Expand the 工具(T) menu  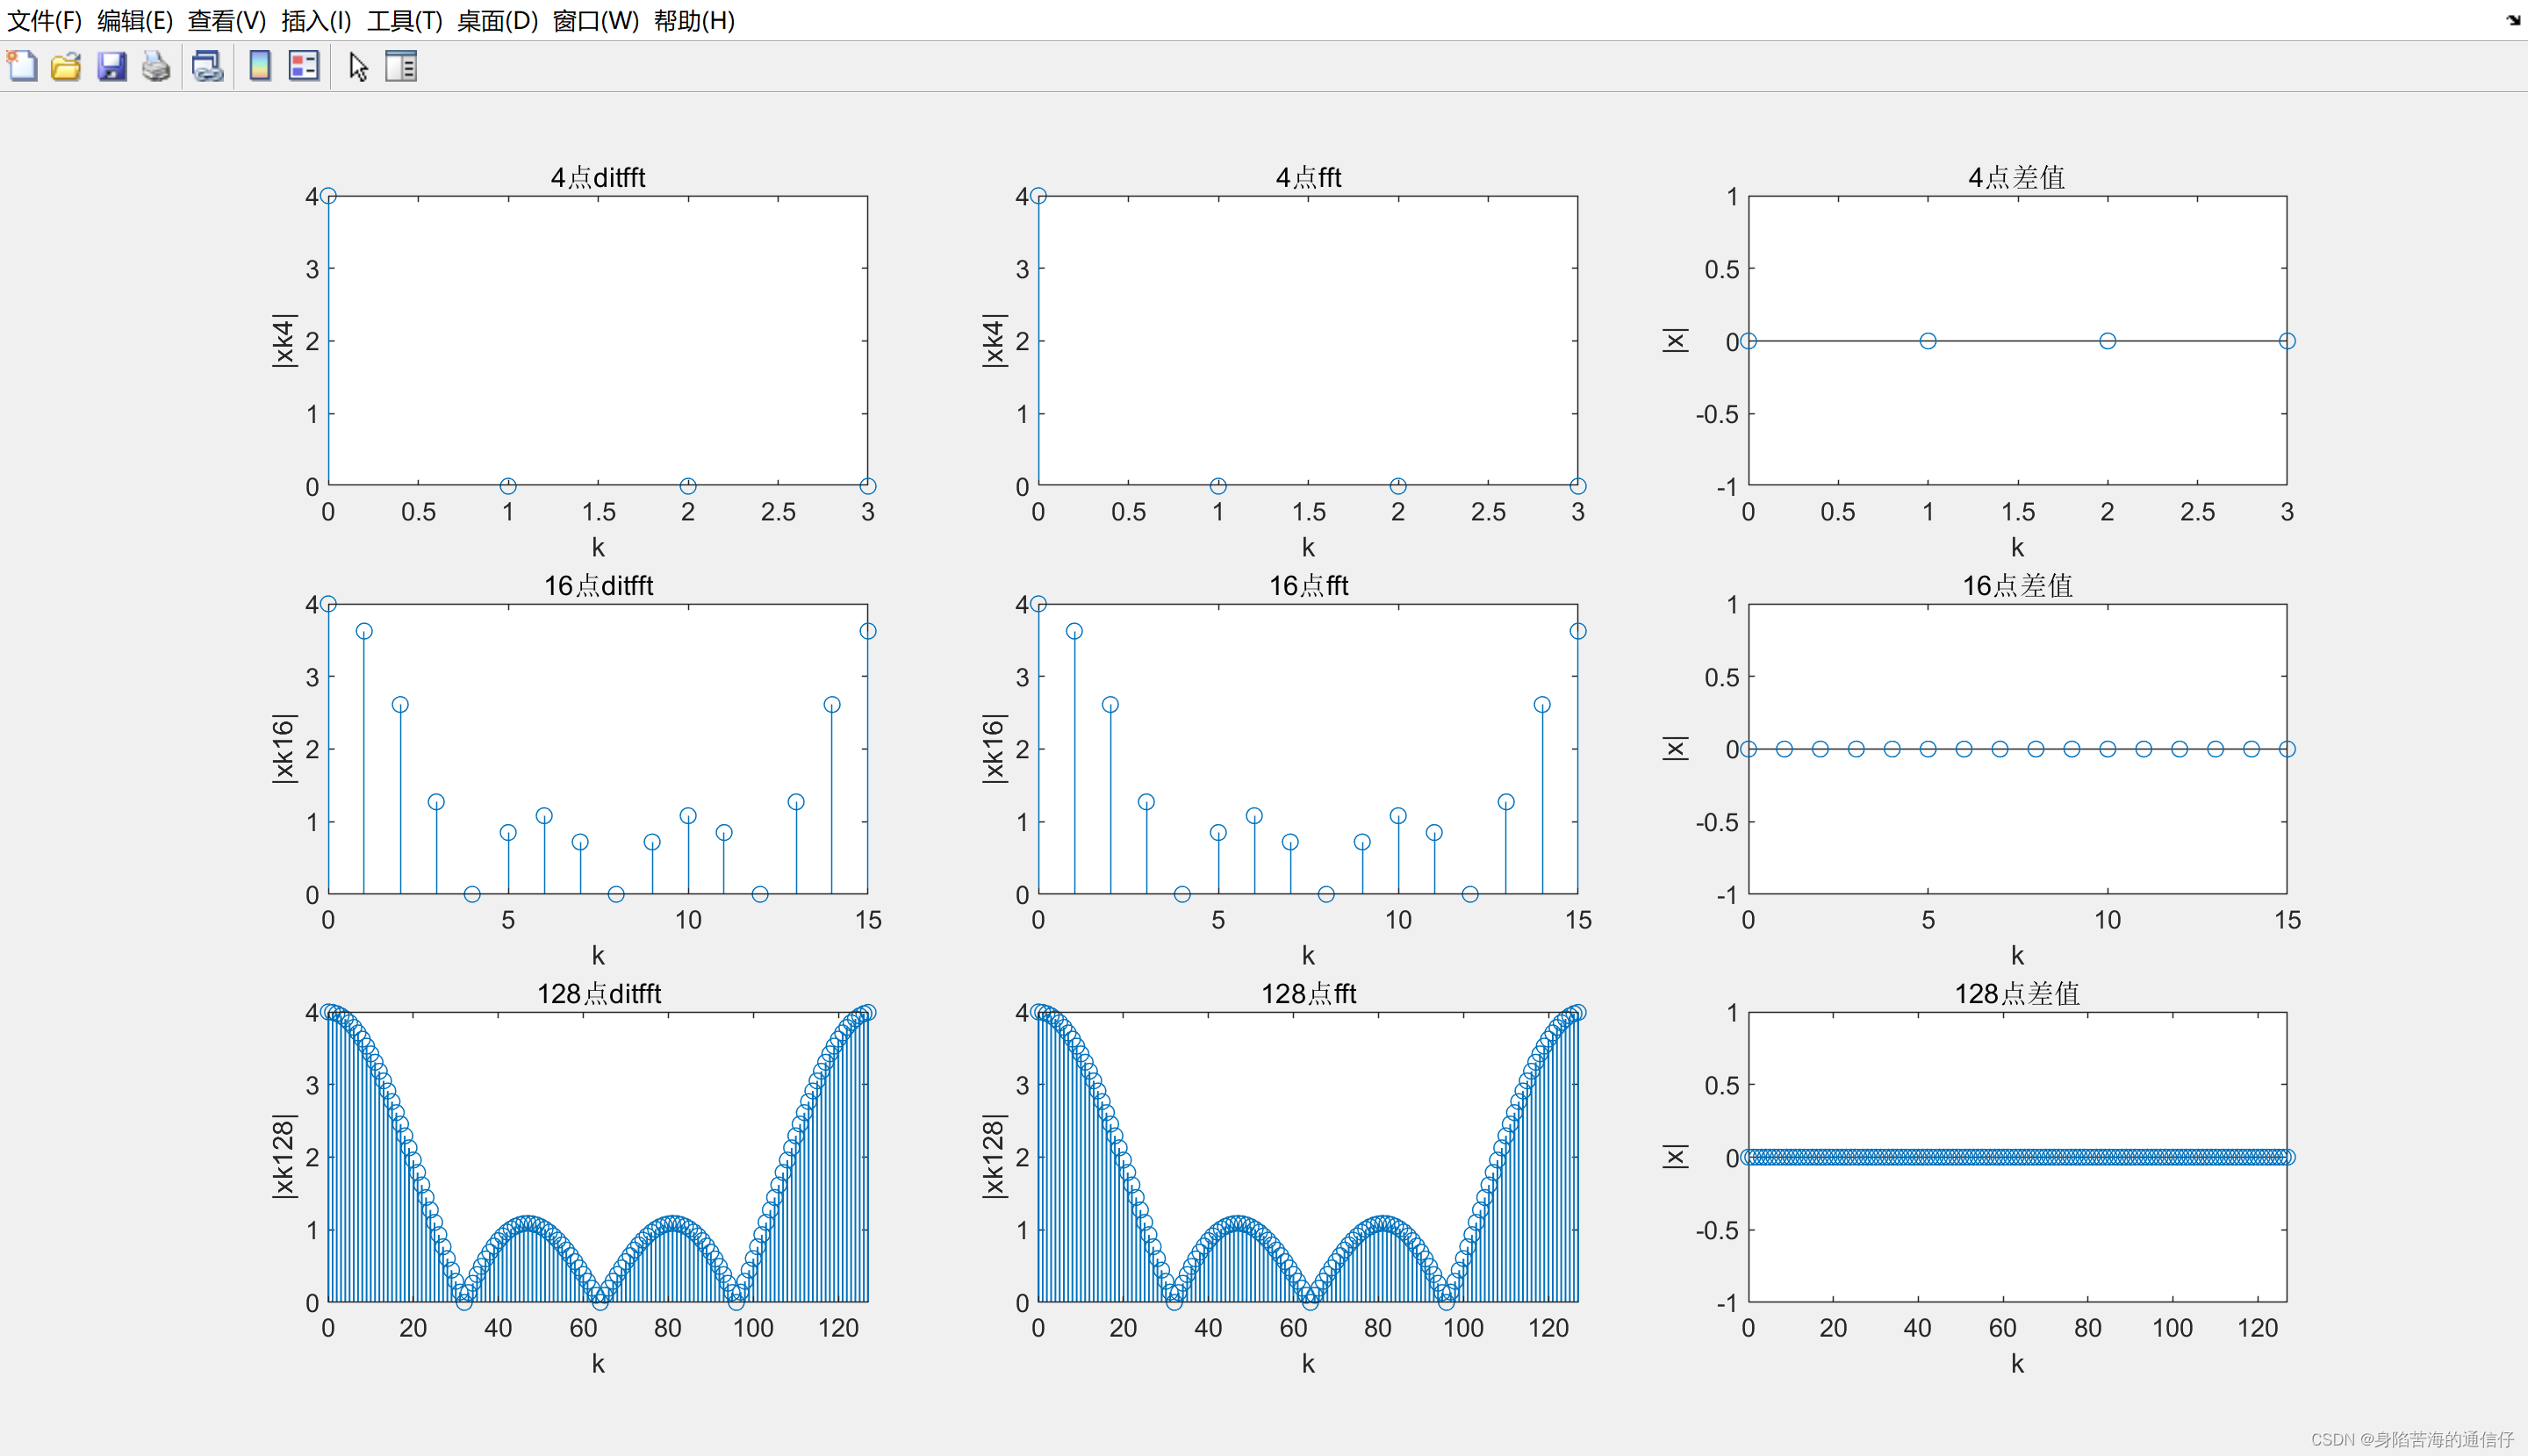tap(404, 20)
